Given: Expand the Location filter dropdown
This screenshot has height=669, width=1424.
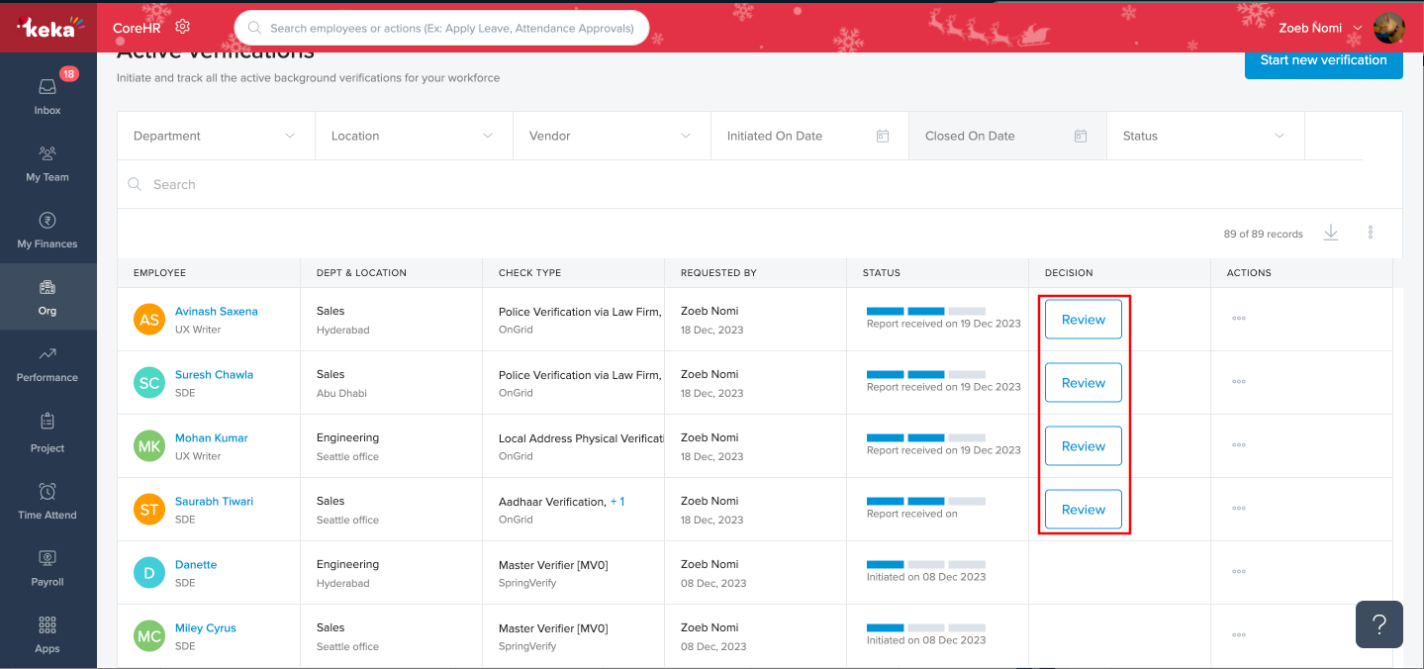Looking at the screenshot, I should coord(413,136).
